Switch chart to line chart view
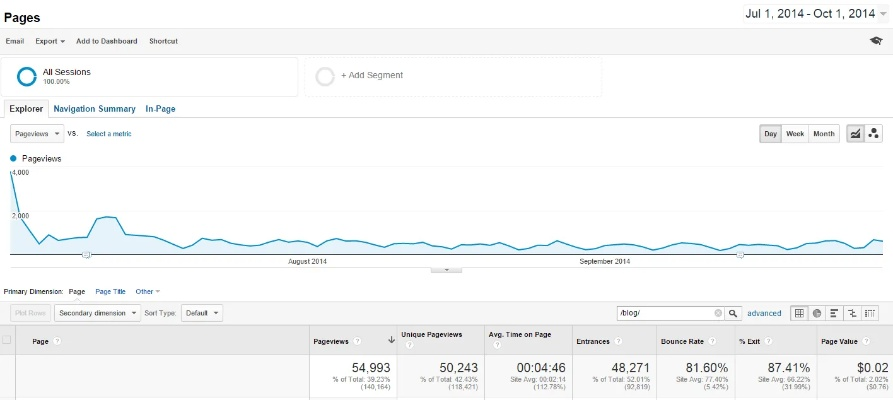Viewport: 893px width, 400px height. click(x=856, y=134)
